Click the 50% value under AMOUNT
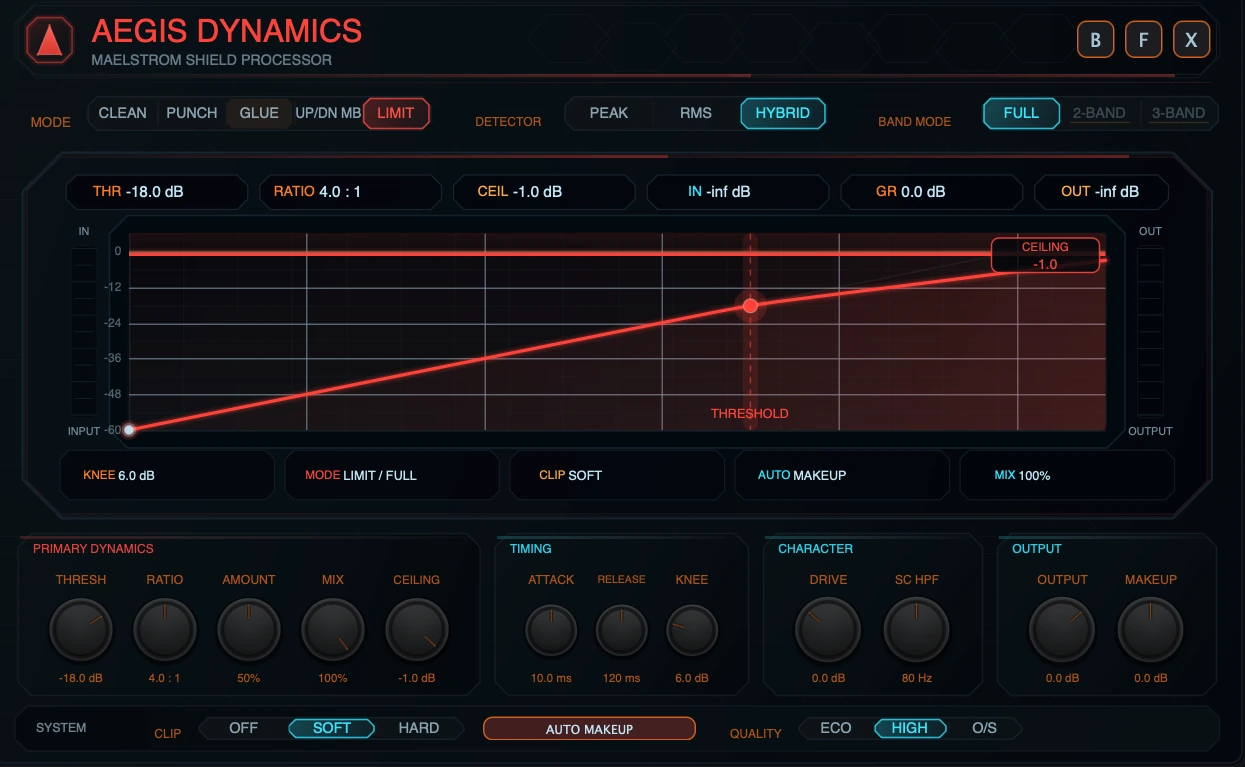1245x767 pixels. tap(249, 678)
